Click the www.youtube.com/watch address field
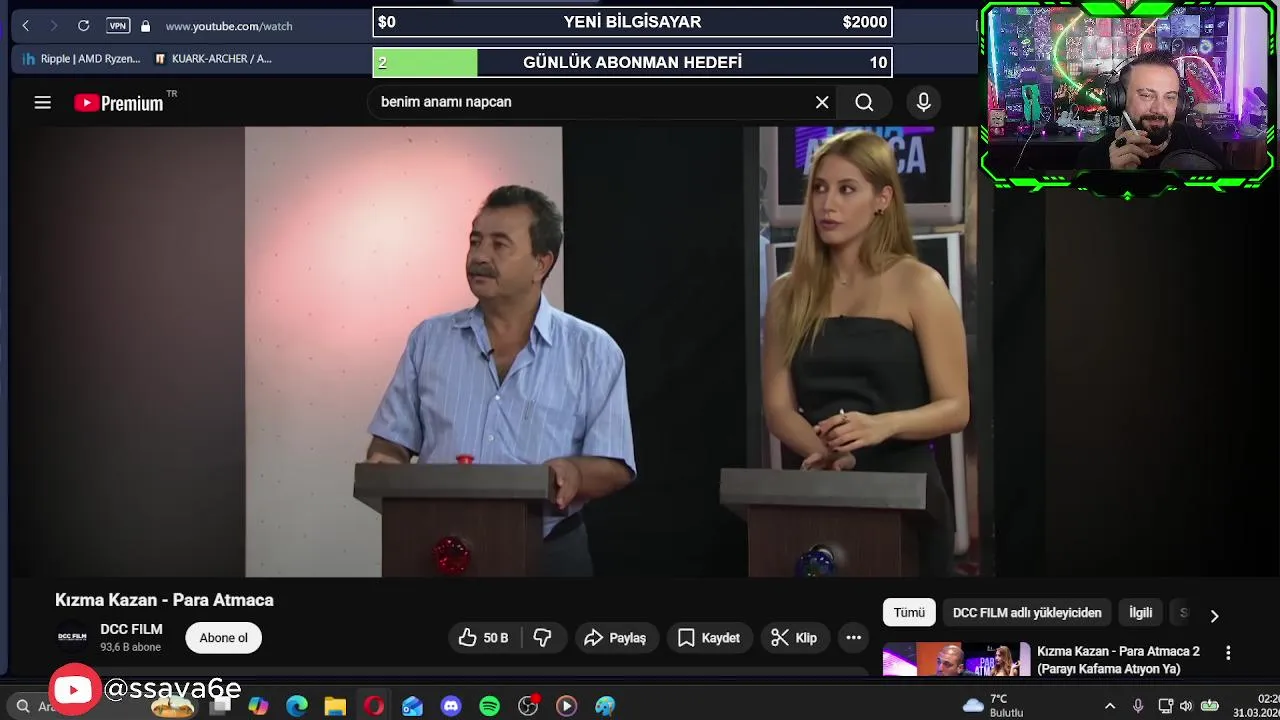Screen dimensions: 1280x720 tap(229, 26)
